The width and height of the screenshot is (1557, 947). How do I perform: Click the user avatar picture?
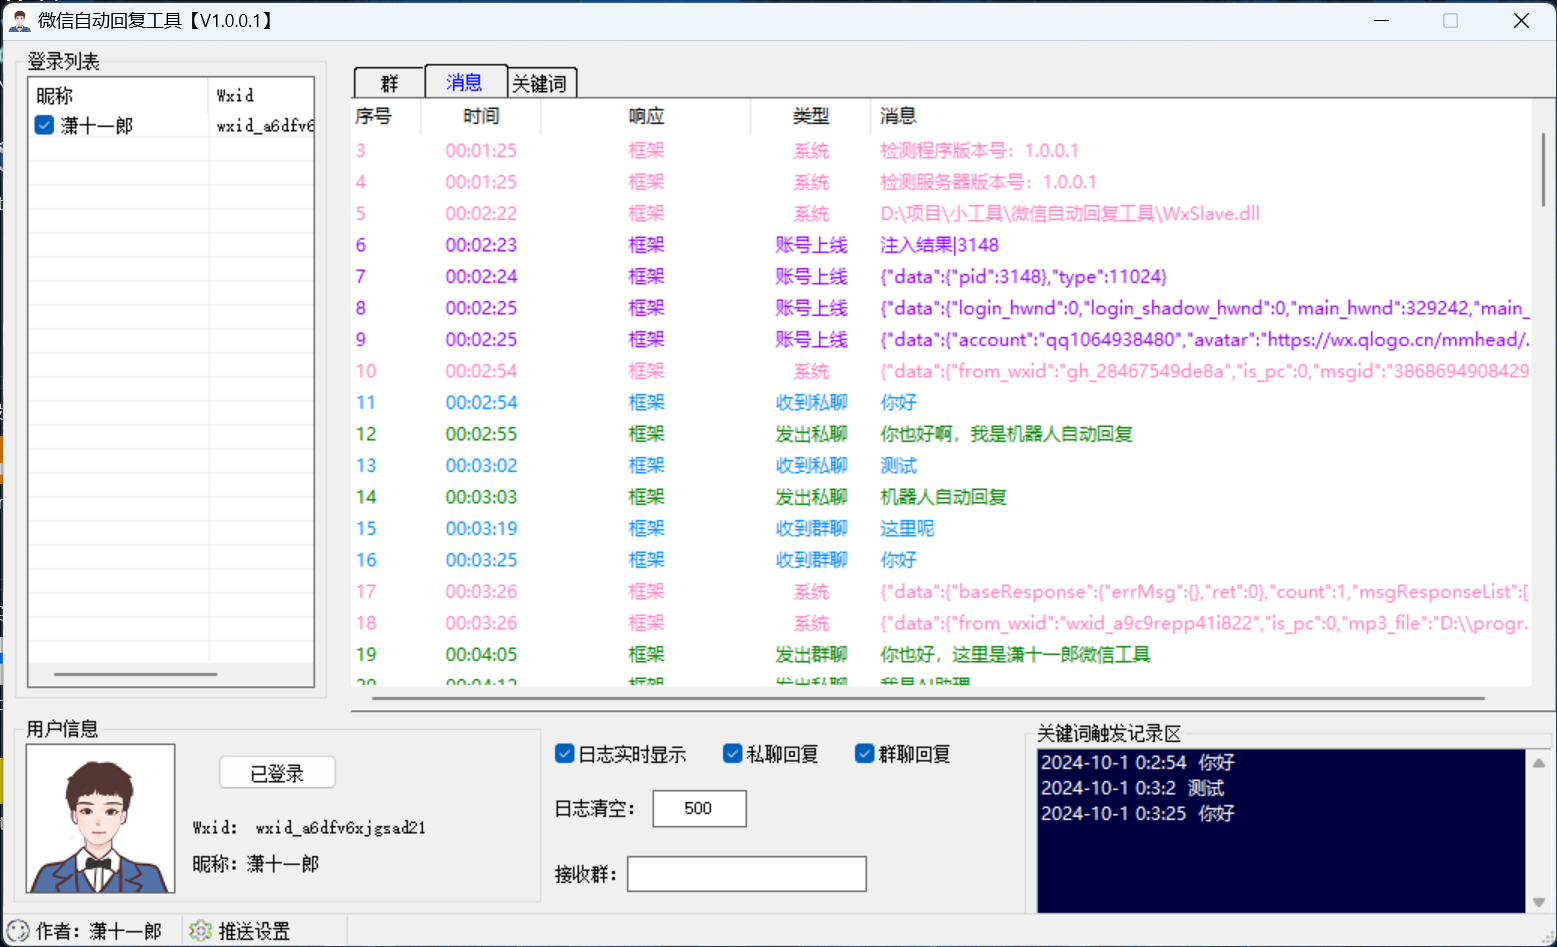[101, 818]
